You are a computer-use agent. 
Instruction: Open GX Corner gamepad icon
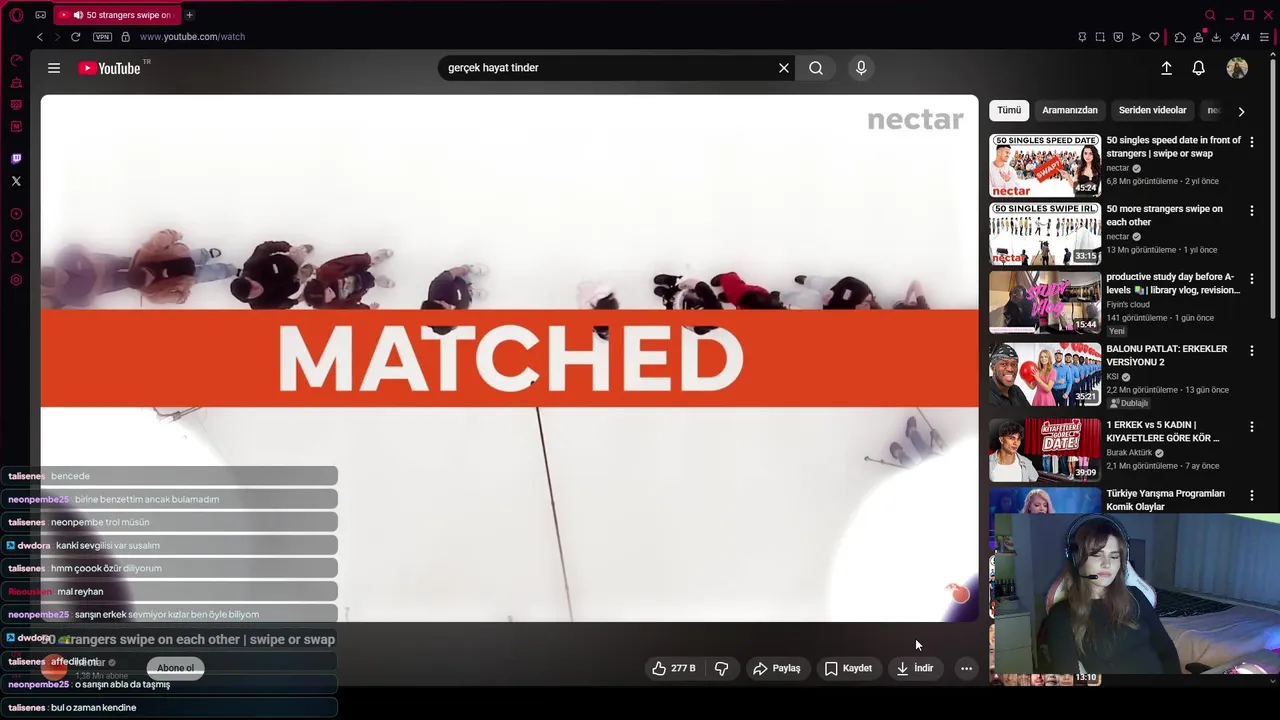(x=41, y=15)
